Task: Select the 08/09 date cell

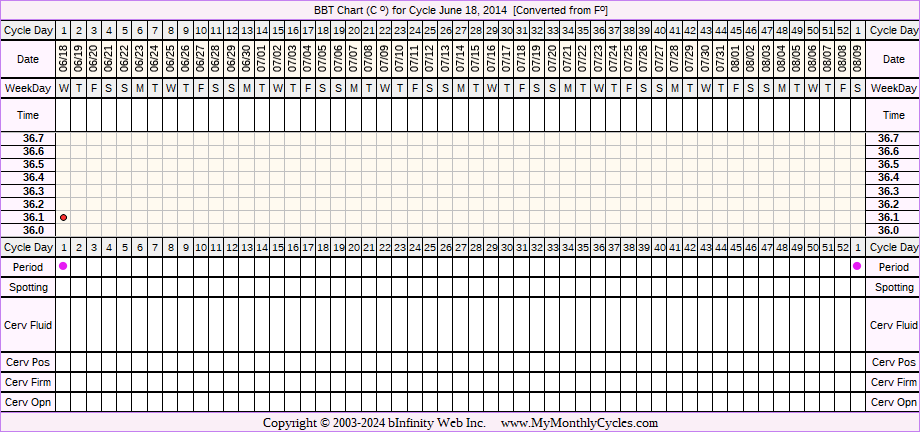Action: click(x=858, y=59)
